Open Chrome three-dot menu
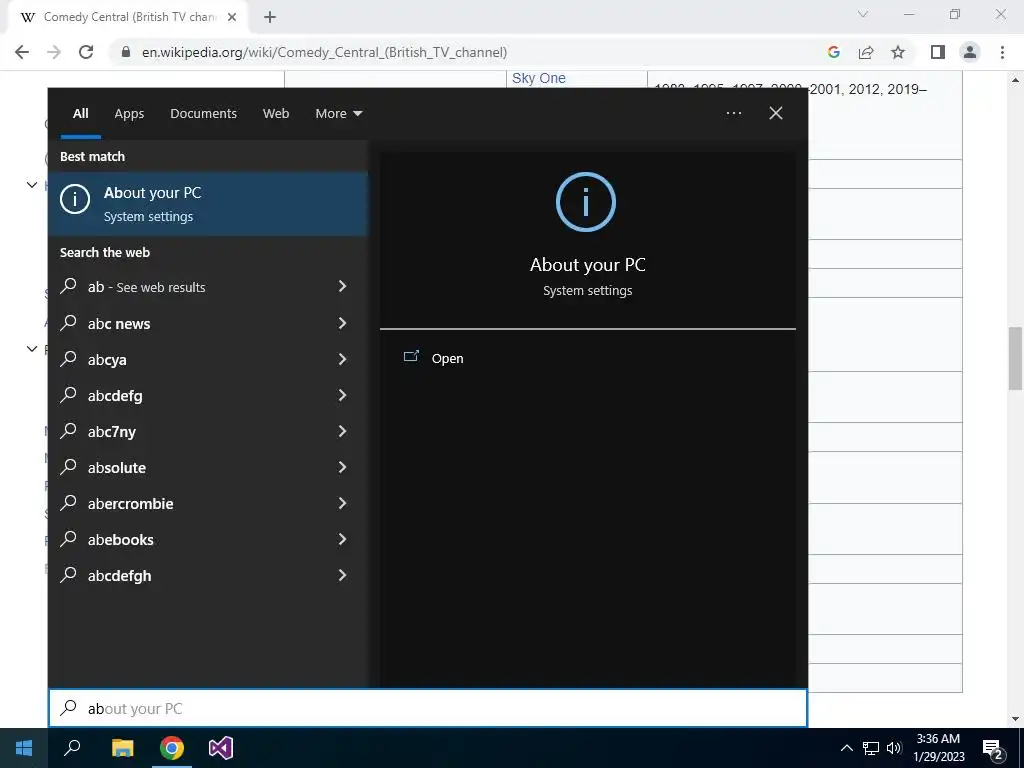 click(1002, 52)
